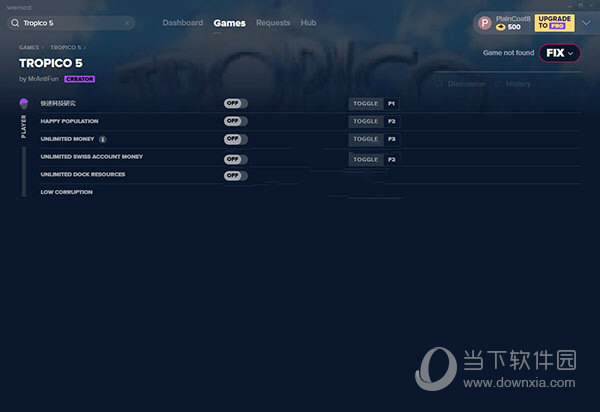Click the Happy Population label
The width and height of the screenshot is (600, 412).
pyautogui.click(x=69, y=121)
